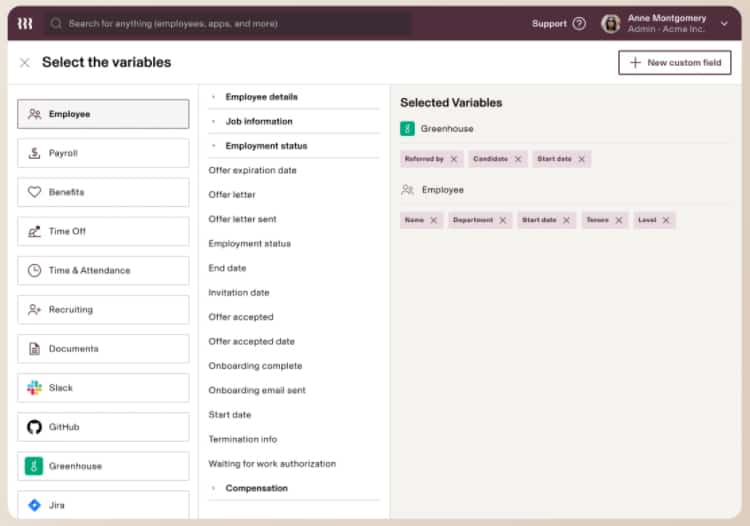Select the Offer letter variable

(232, 195)
